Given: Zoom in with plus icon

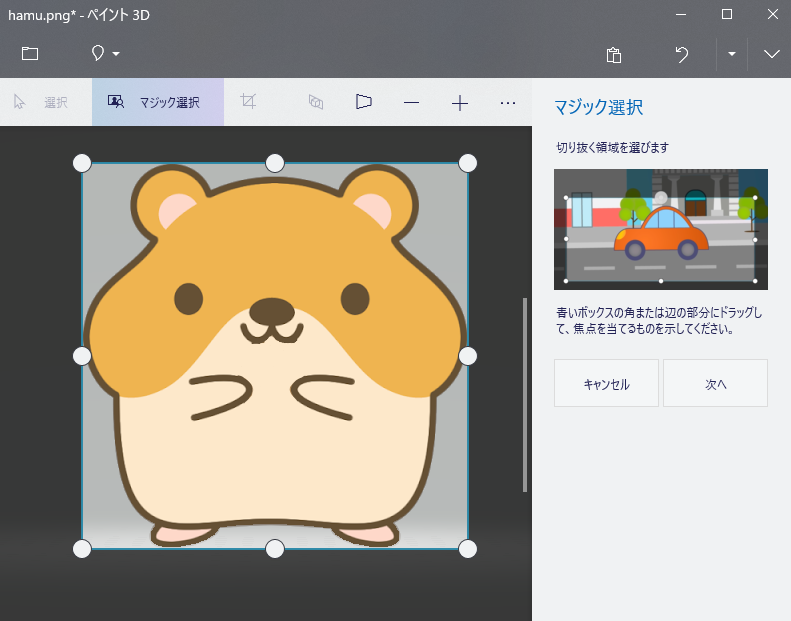Looking at the screenshot, I should pyautogui.click(x=460, y=103).
